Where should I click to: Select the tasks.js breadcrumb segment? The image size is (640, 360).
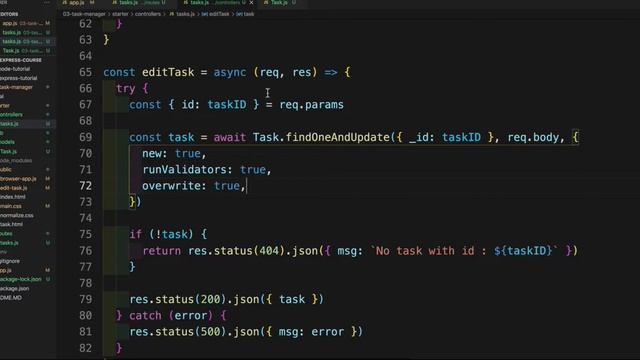click(x=182, y=14)
